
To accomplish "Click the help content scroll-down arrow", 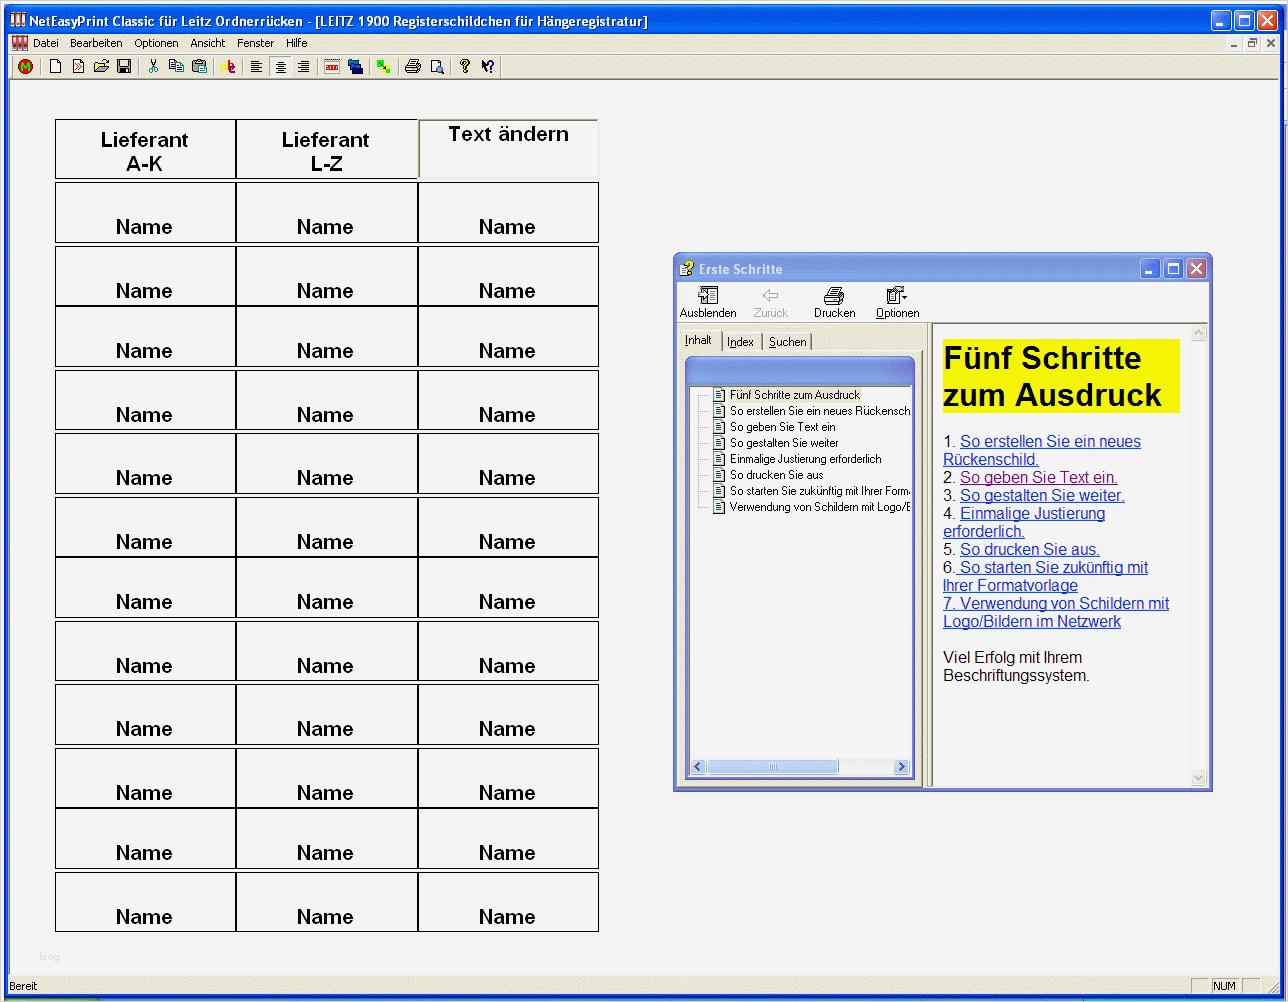I will click(1199, 777).
